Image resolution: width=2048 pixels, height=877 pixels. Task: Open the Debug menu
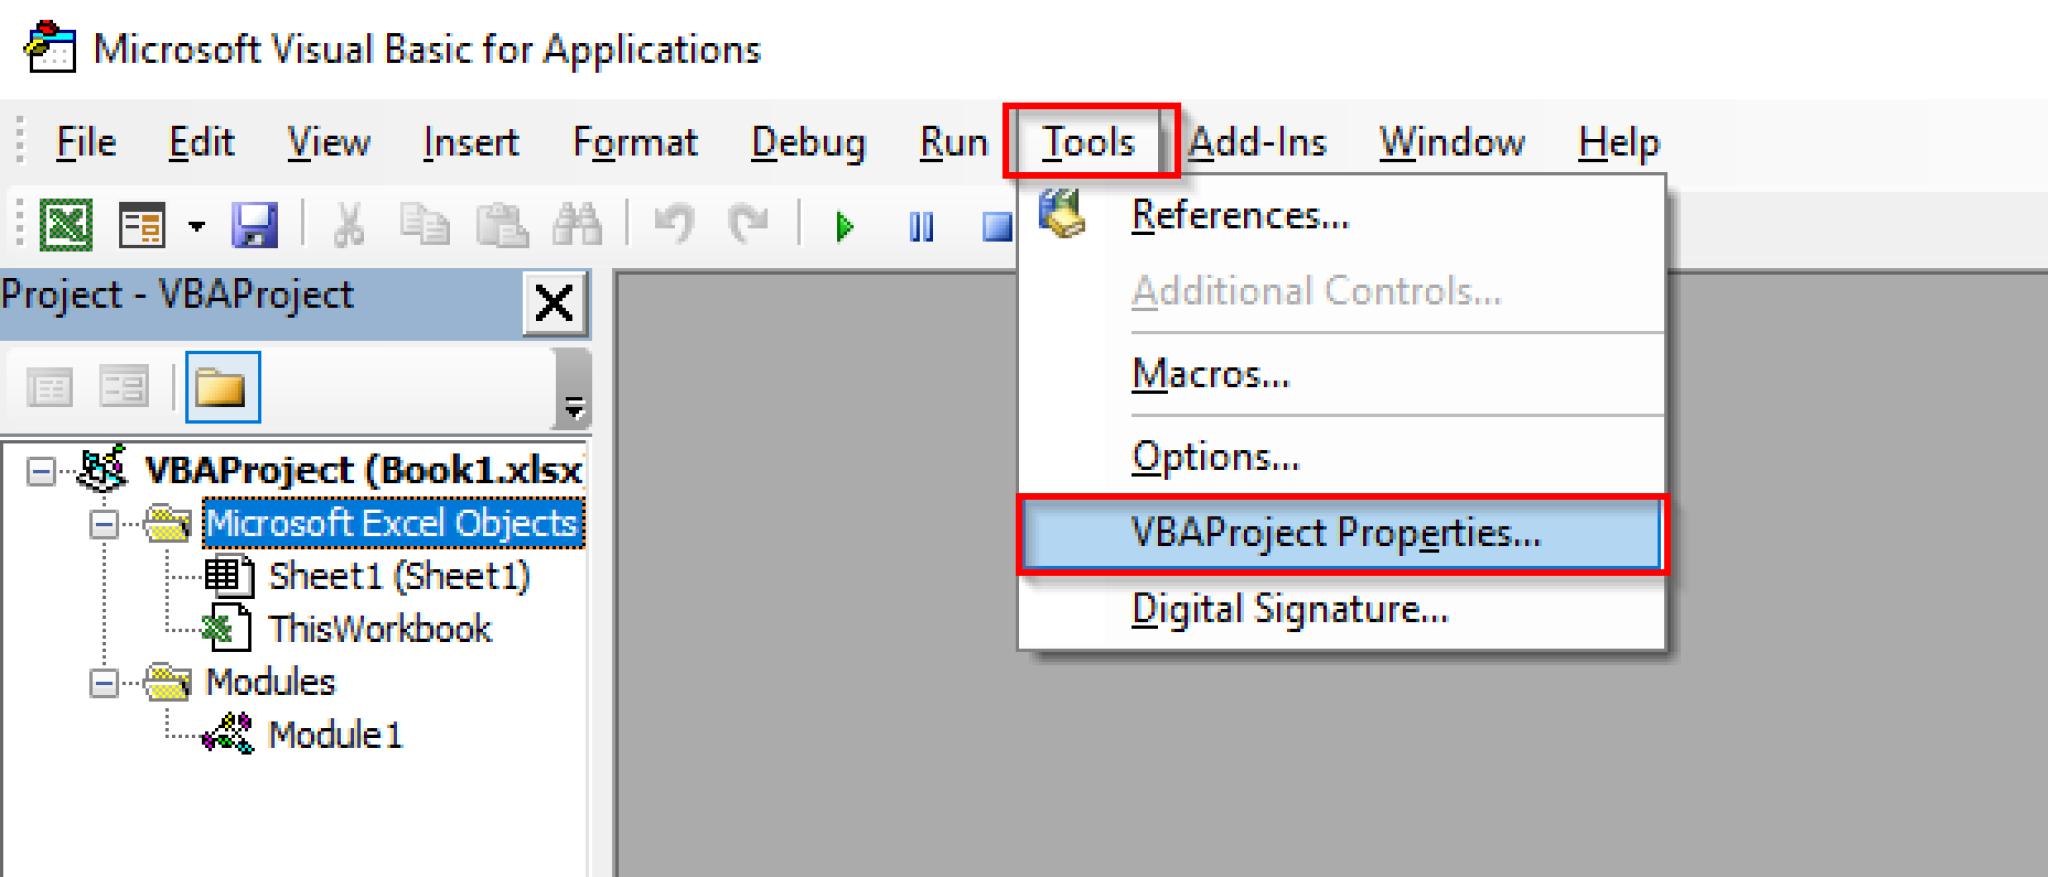coord(808,142)
